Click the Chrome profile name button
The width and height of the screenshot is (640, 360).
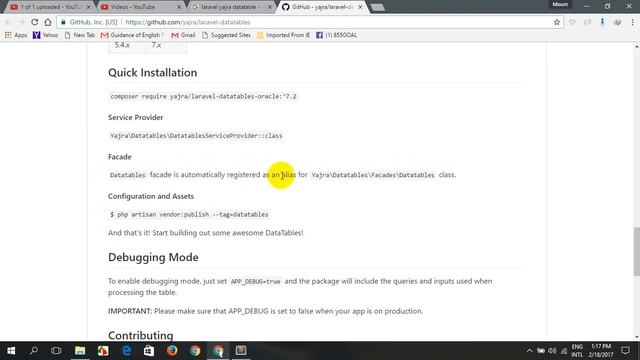[x=560, y=4]
